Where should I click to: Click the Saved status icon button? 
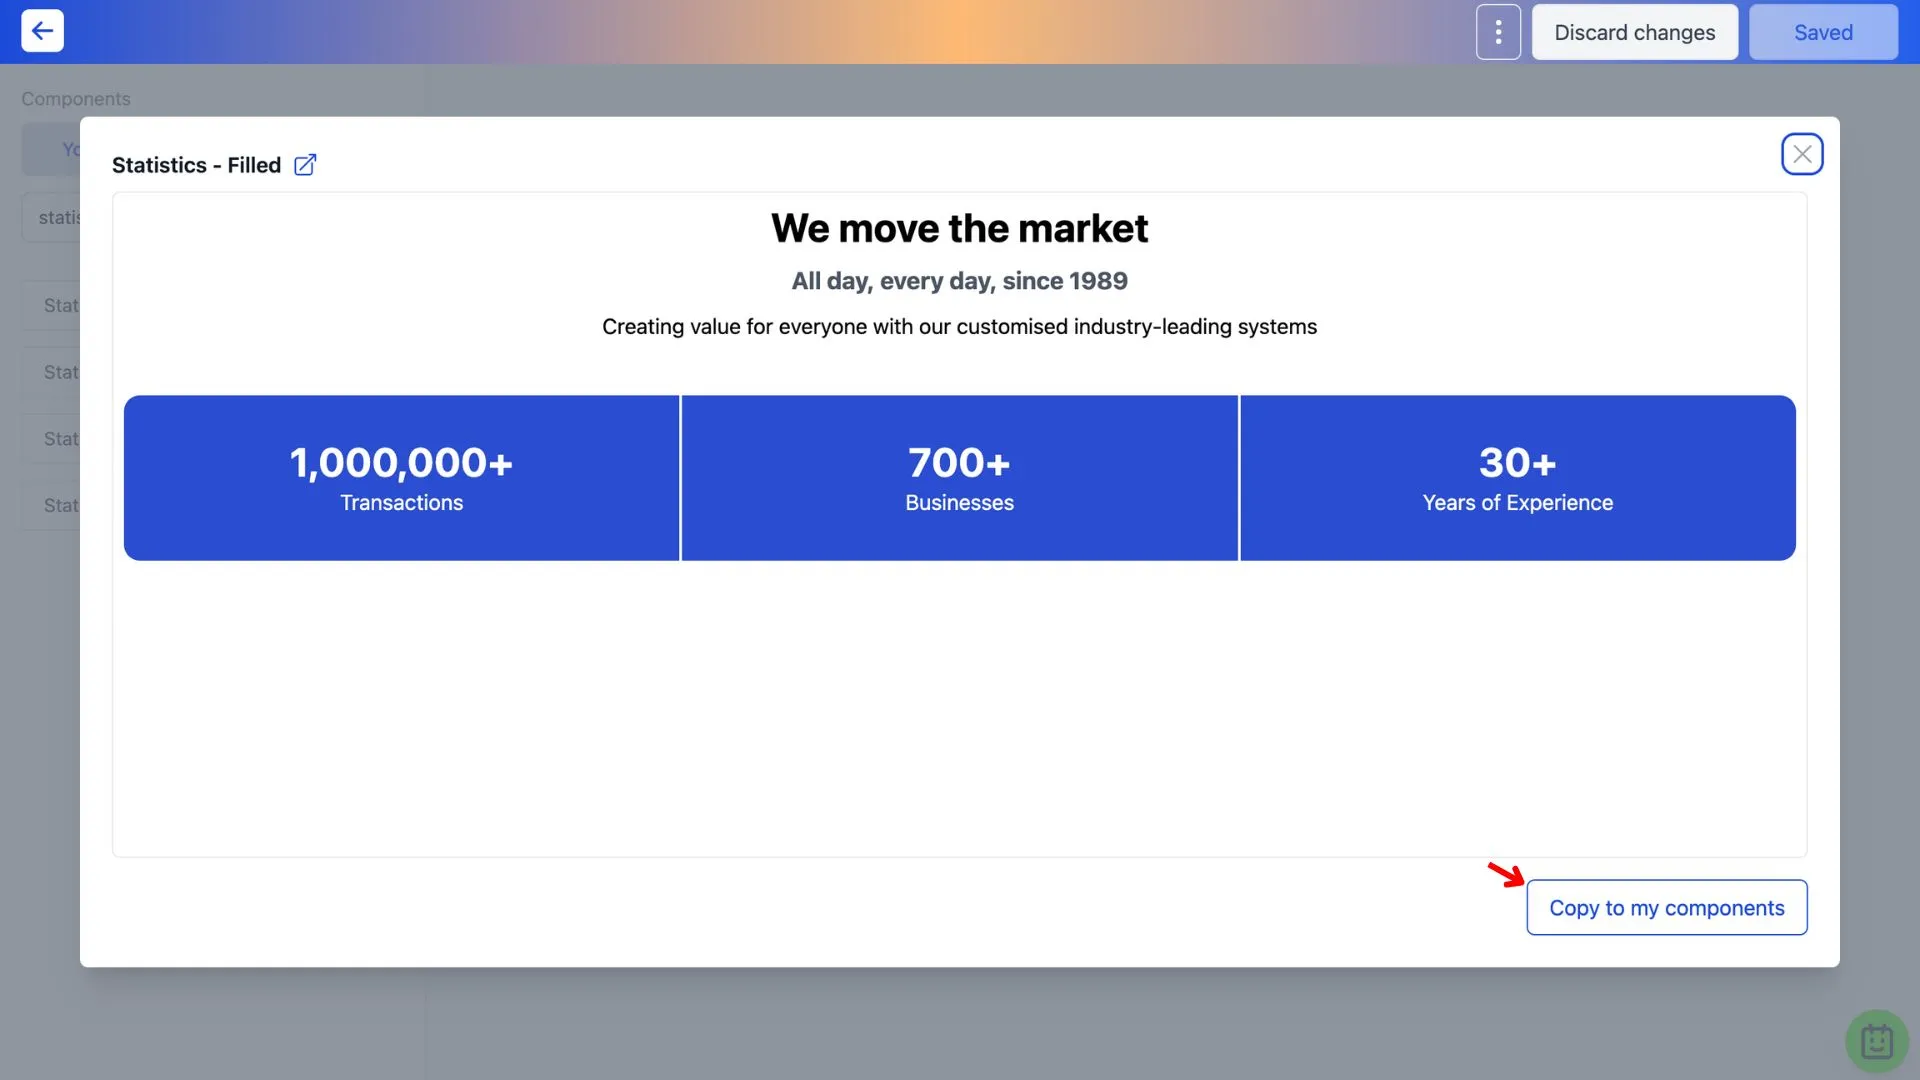1824,30
